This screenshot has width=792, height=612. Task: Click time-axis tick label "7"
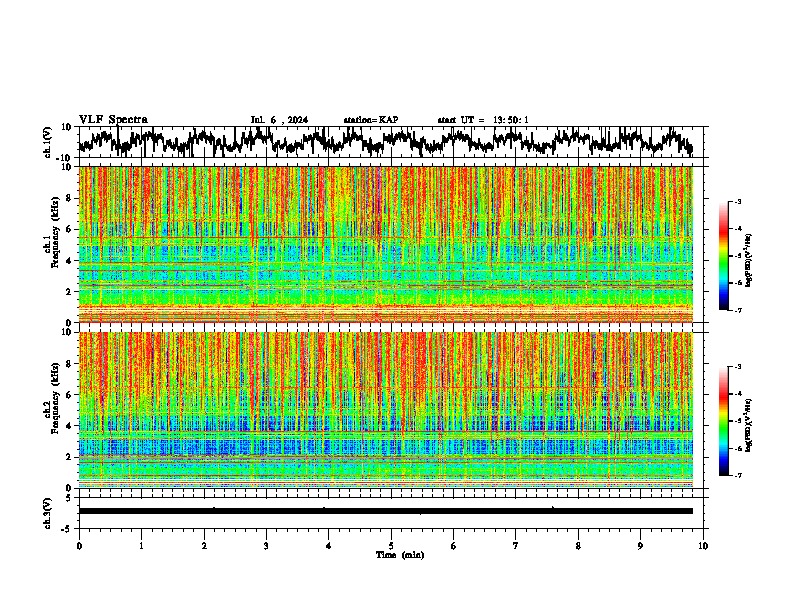[x=516, y=546]
